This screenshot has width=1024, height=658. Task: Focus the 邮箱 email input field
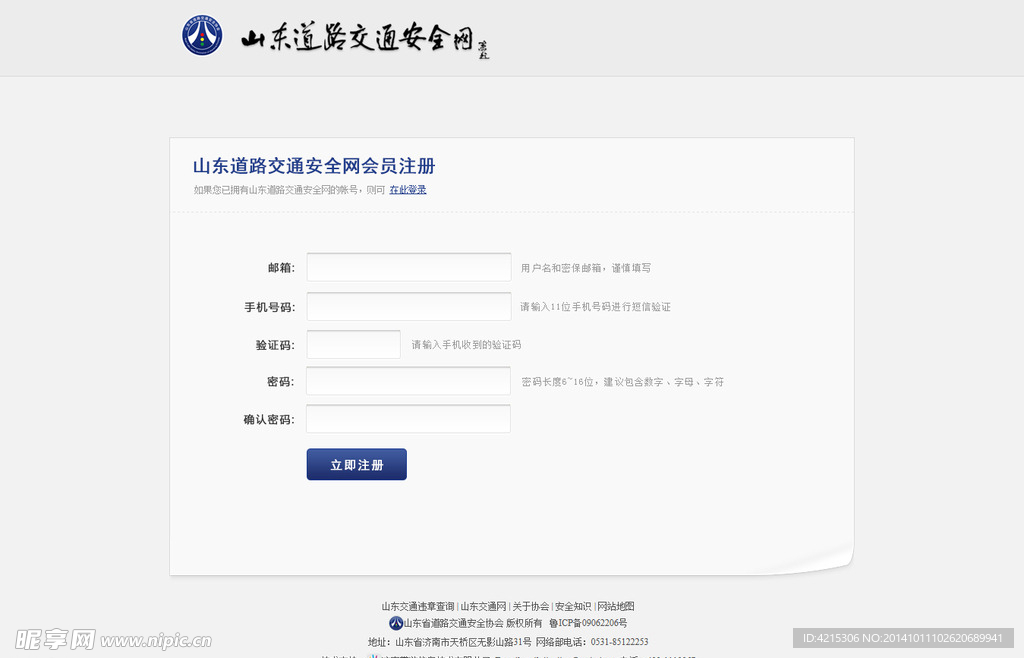pos(408,267)
